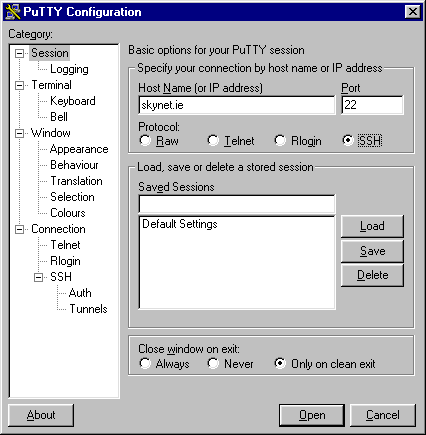Open the Logging category
Viewport: 426px width, 435px height.
click(69, 69)
